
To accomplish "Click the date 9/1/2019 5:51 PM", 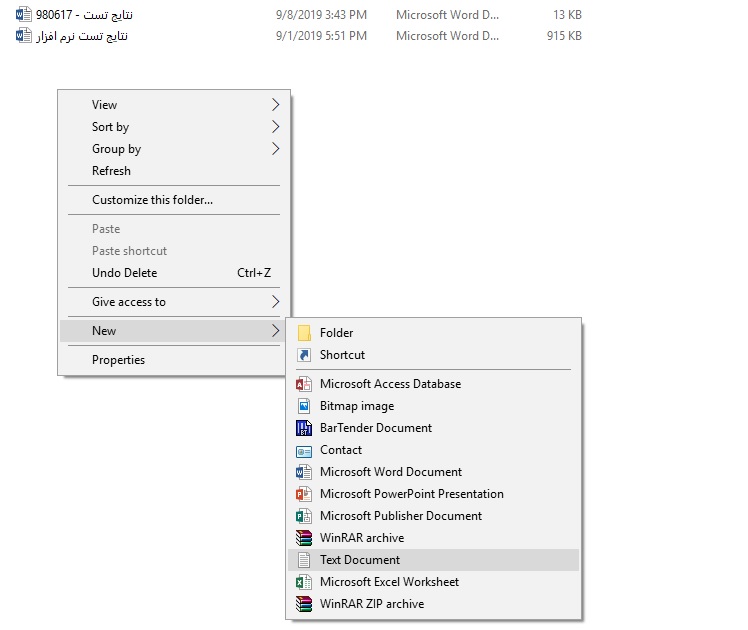I will tap(321, 36).
